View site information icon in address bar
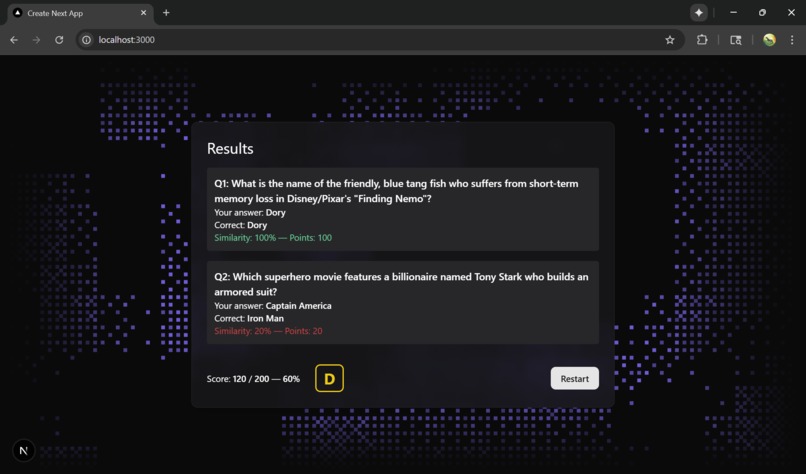Viewport: 806px width, 474px height. coord(86,40)
